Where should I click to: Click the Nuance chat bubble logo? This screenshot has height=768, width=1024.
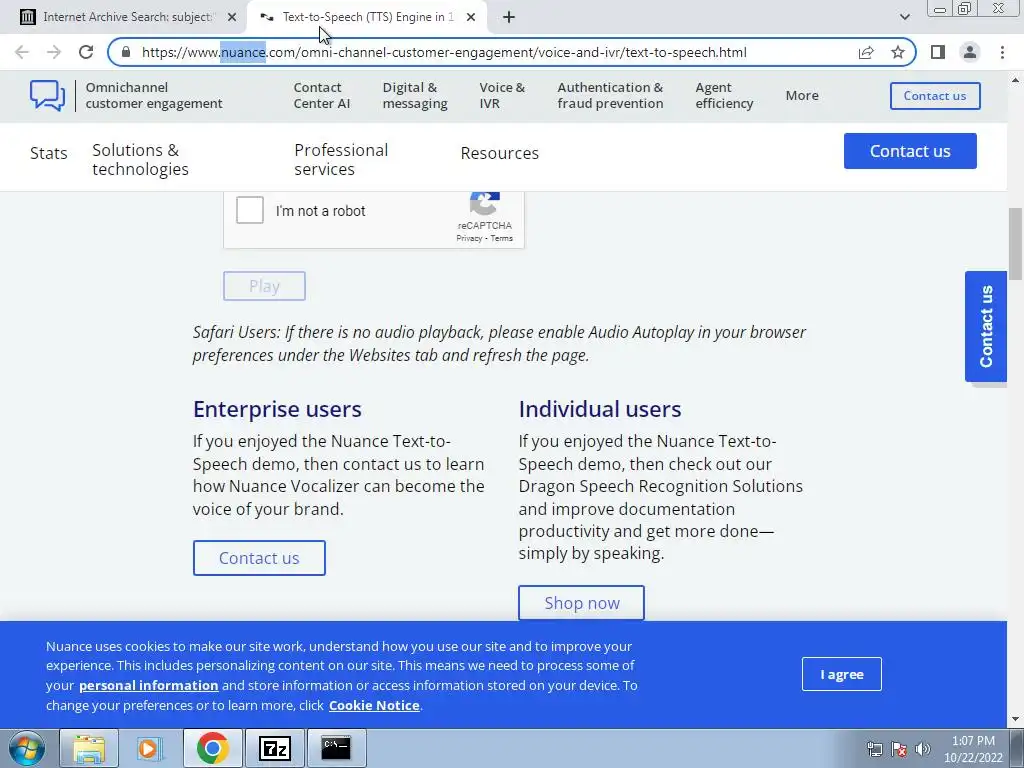(x=47, y=95)
